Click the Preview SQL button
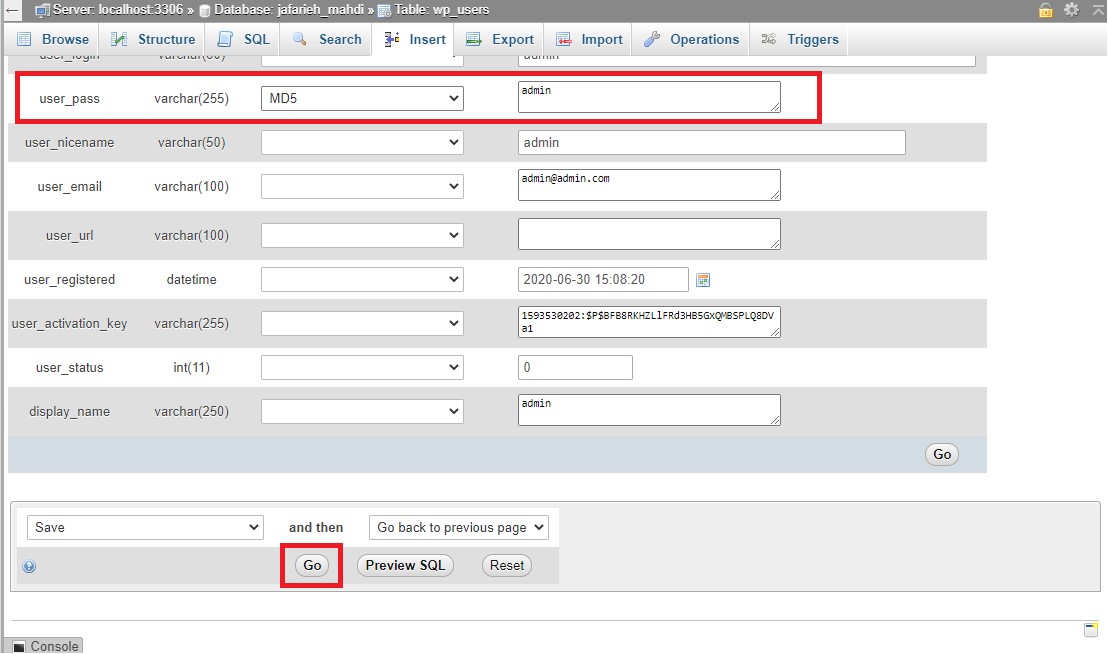Image resolution: width=1108 pixels, height=654 pixels. 405,566
